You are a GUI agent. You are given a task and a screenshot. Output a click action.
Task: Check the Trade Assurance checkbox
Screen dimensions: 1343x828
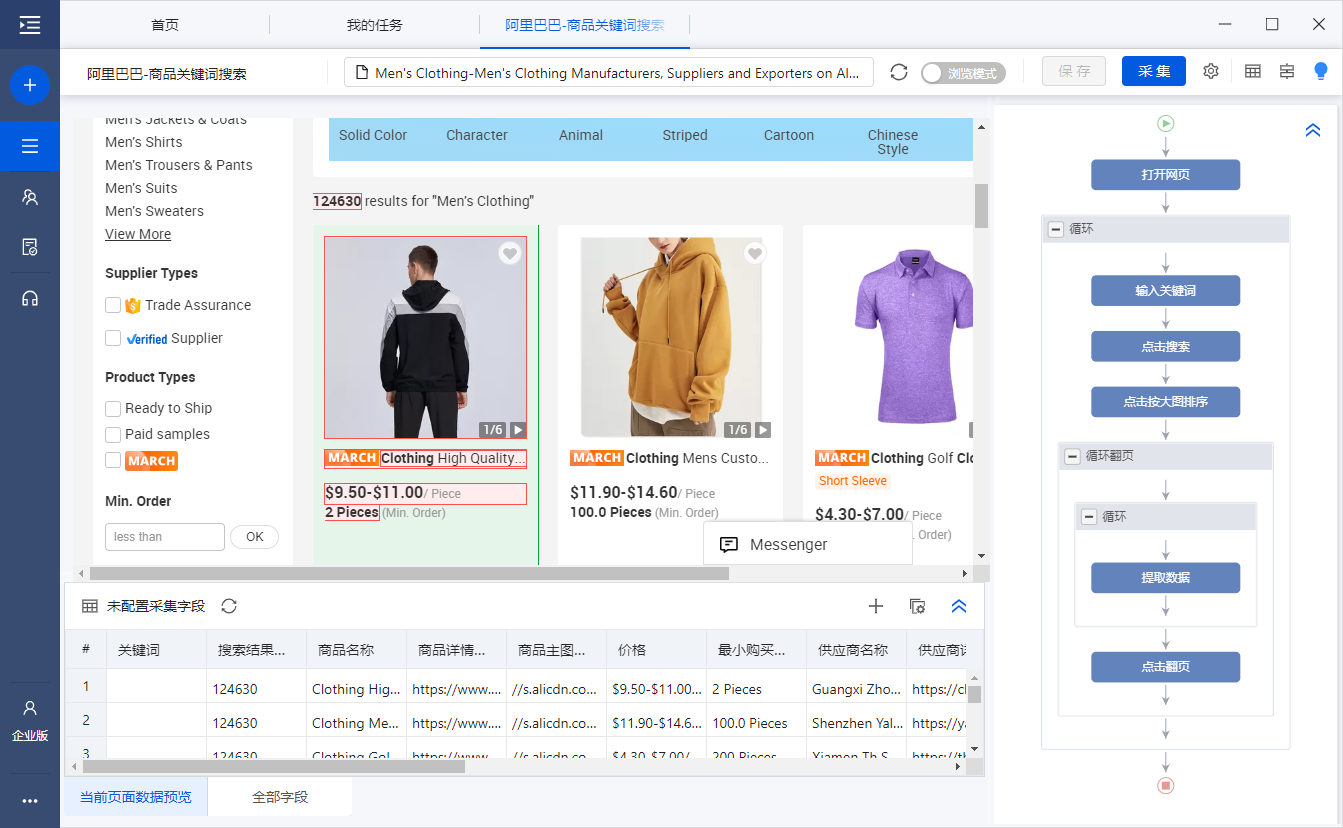click(113, 305)
